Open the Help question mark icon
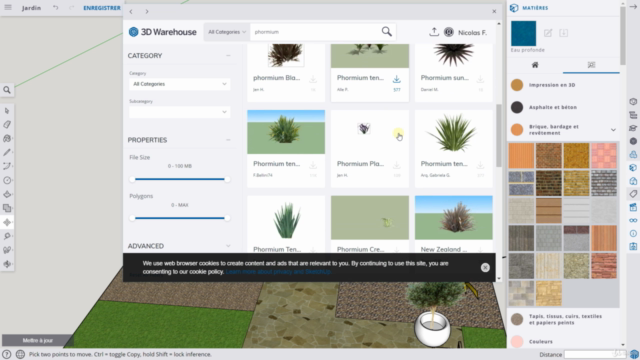640x360 pixels. click(7, 354)
